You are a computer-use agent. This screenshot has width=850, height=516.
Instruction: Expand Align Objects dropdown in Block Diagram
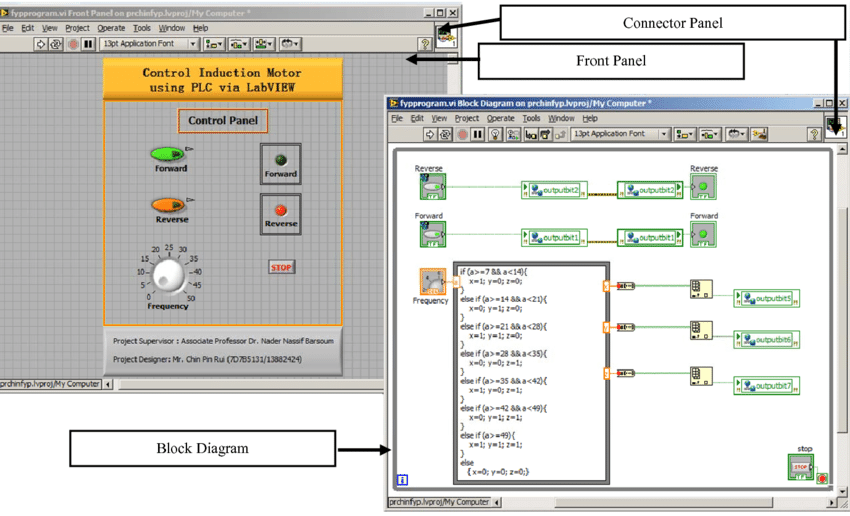pos(685,134)
